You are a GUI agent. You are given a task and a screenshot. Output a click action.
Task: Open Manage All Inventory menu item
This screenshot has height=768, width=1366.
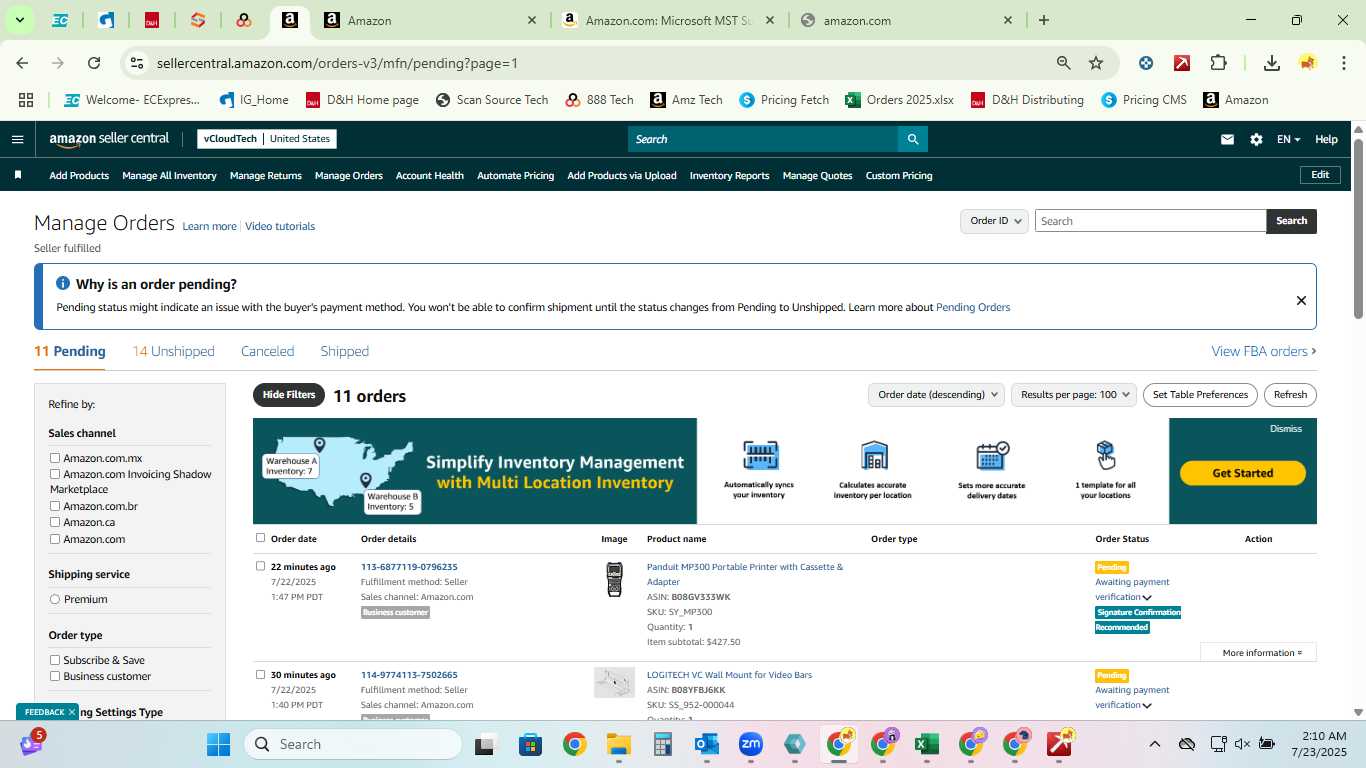(169, 175)
